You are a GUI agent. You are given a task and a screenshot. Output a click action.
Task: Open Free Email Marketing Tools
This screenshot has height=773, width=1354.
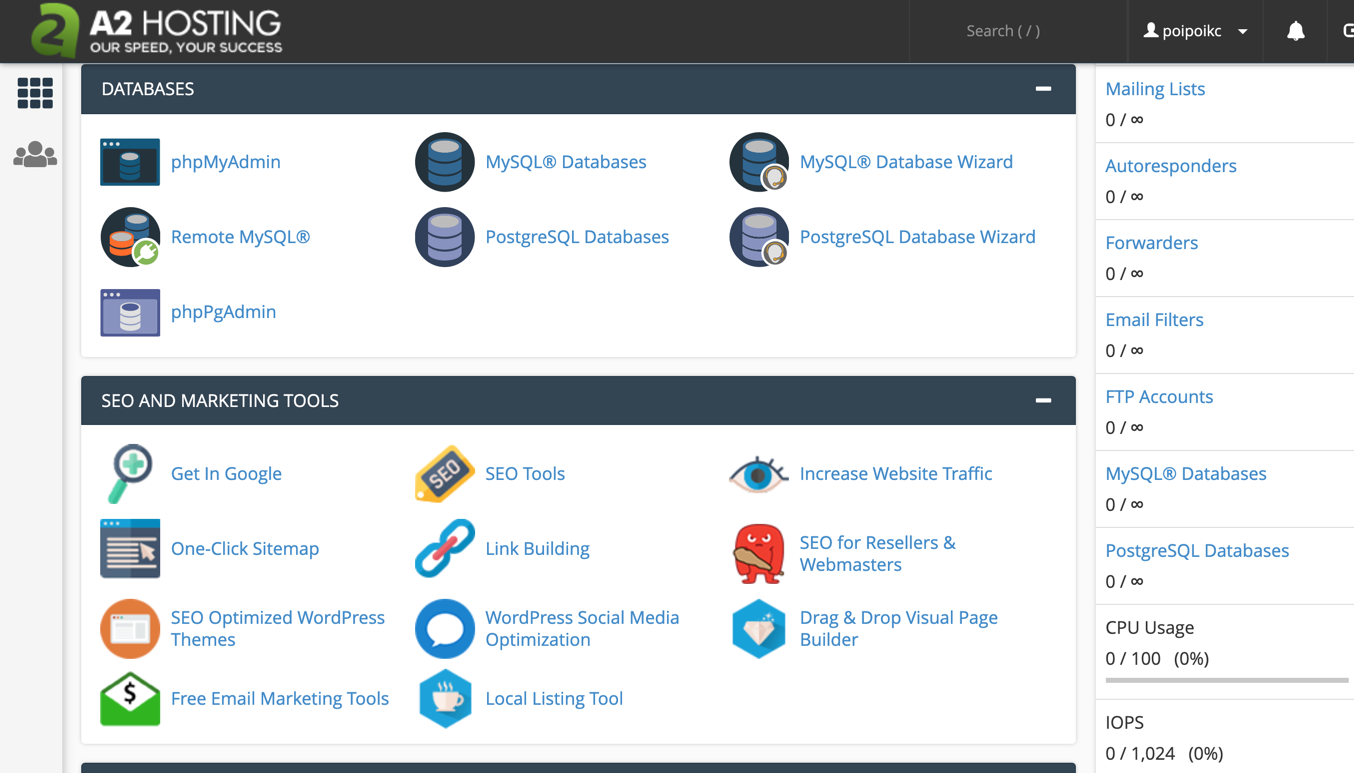tap(279, 698)
